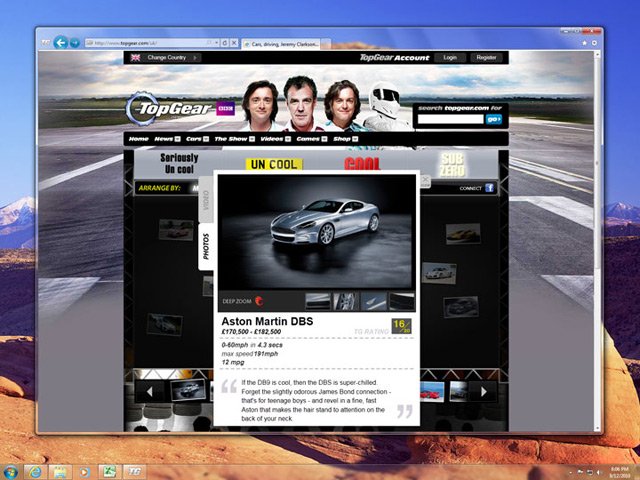Image resolution: width=640 pixels, height=480 pixels.
Task: Click the Facebook connect icon
Action: click(x=489, y=188)
